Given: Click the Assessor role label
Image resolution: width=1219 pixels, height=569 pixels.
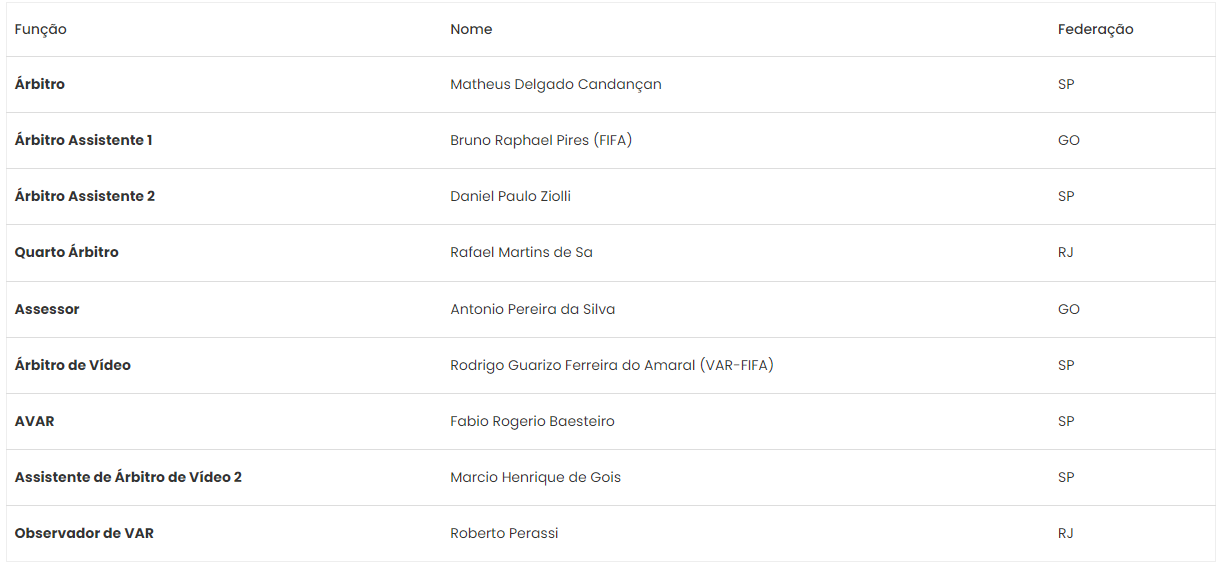Looking at the screenshot, I should pyautogui.click(x=47, y=309).
